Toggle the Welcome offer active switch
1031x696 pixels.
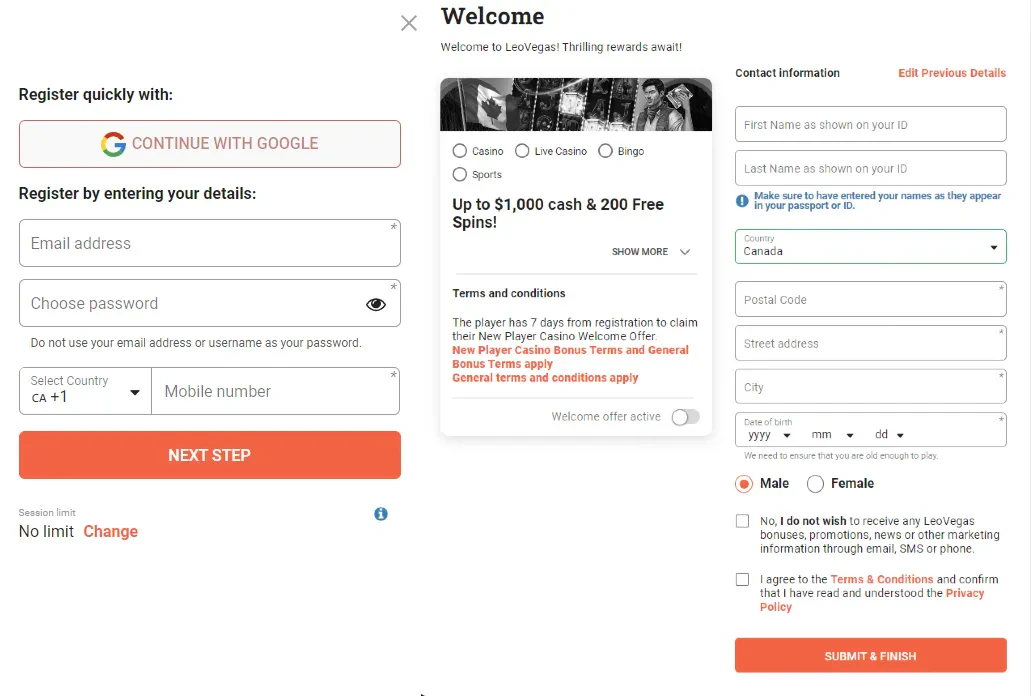pyautogui.click(x=685, y=417)
